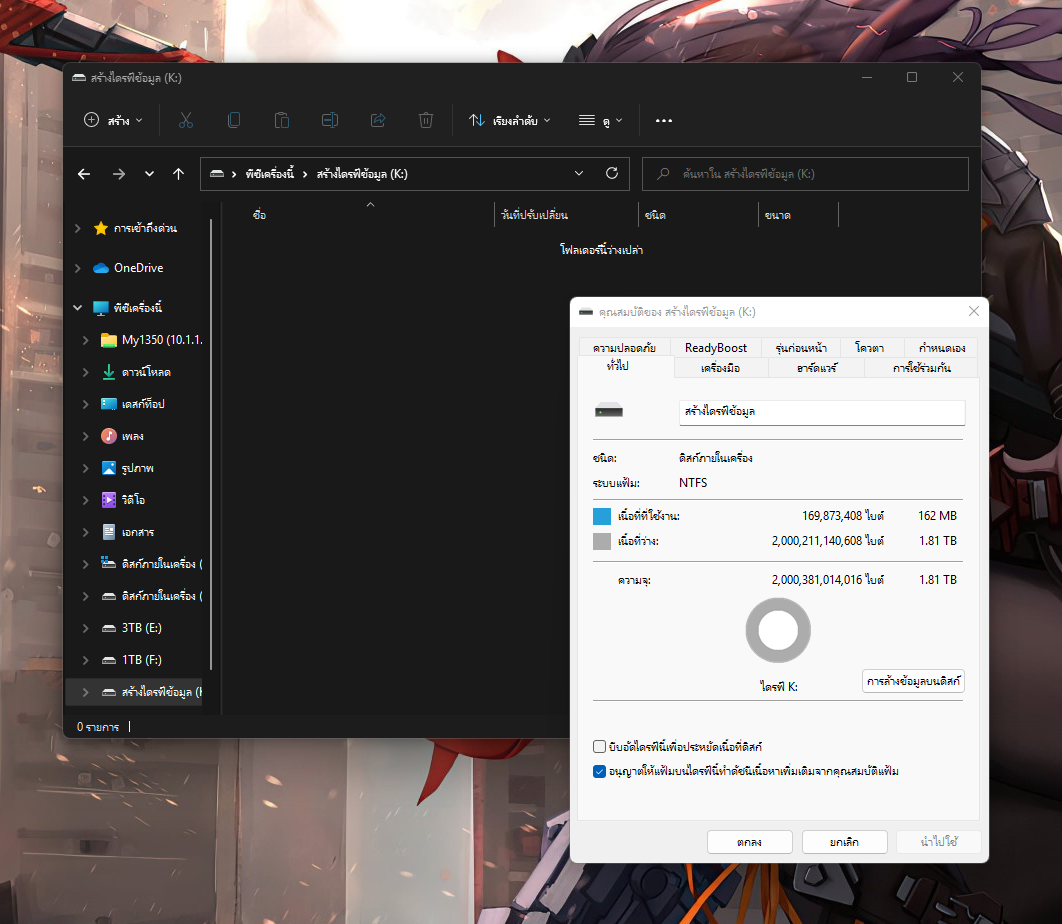Click the gray free space color swatch
The height and width of the screenshot is (924, 1062).
point(602,541)
